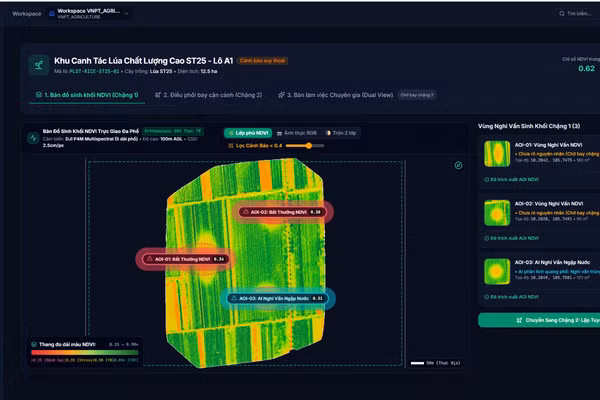Image resolution: width=600 pixels, height=400 pixels.
Task: Click the sparkle icon on the Dual View tab
Action: 281,95
